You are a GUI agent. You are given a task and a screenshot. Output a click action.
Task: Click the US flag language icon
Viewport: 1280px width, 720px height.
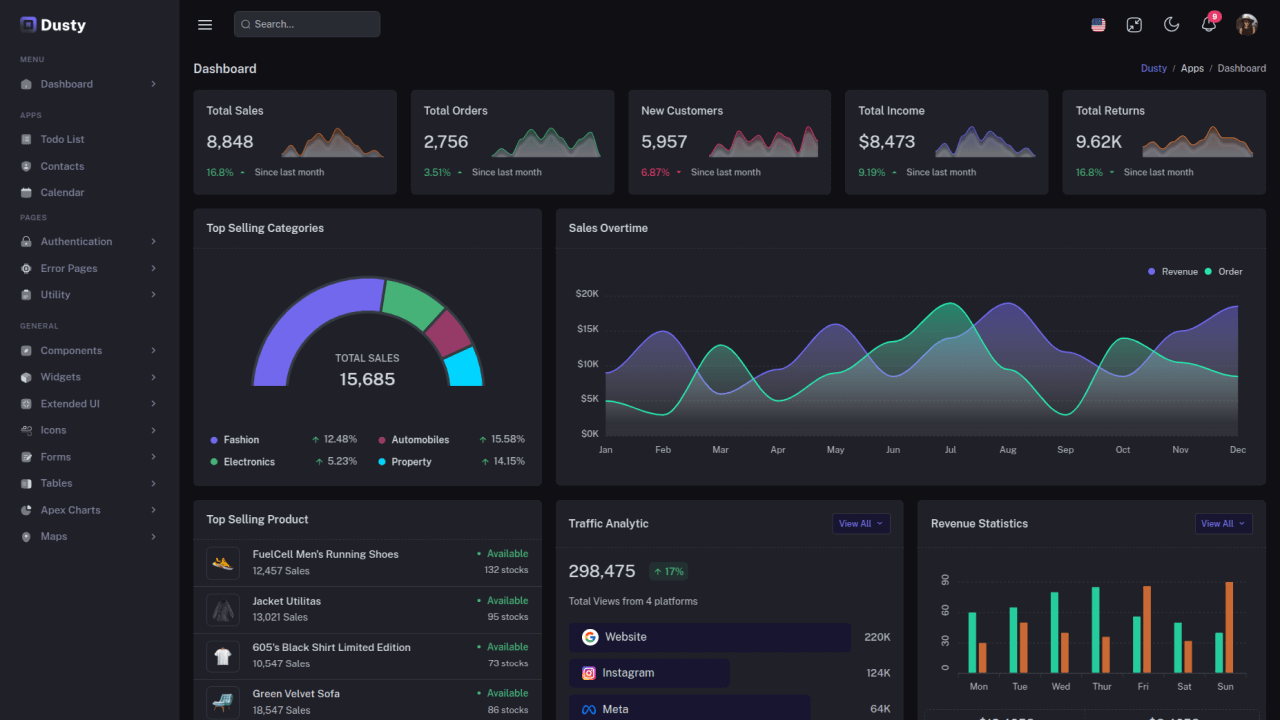point(1097,24)
